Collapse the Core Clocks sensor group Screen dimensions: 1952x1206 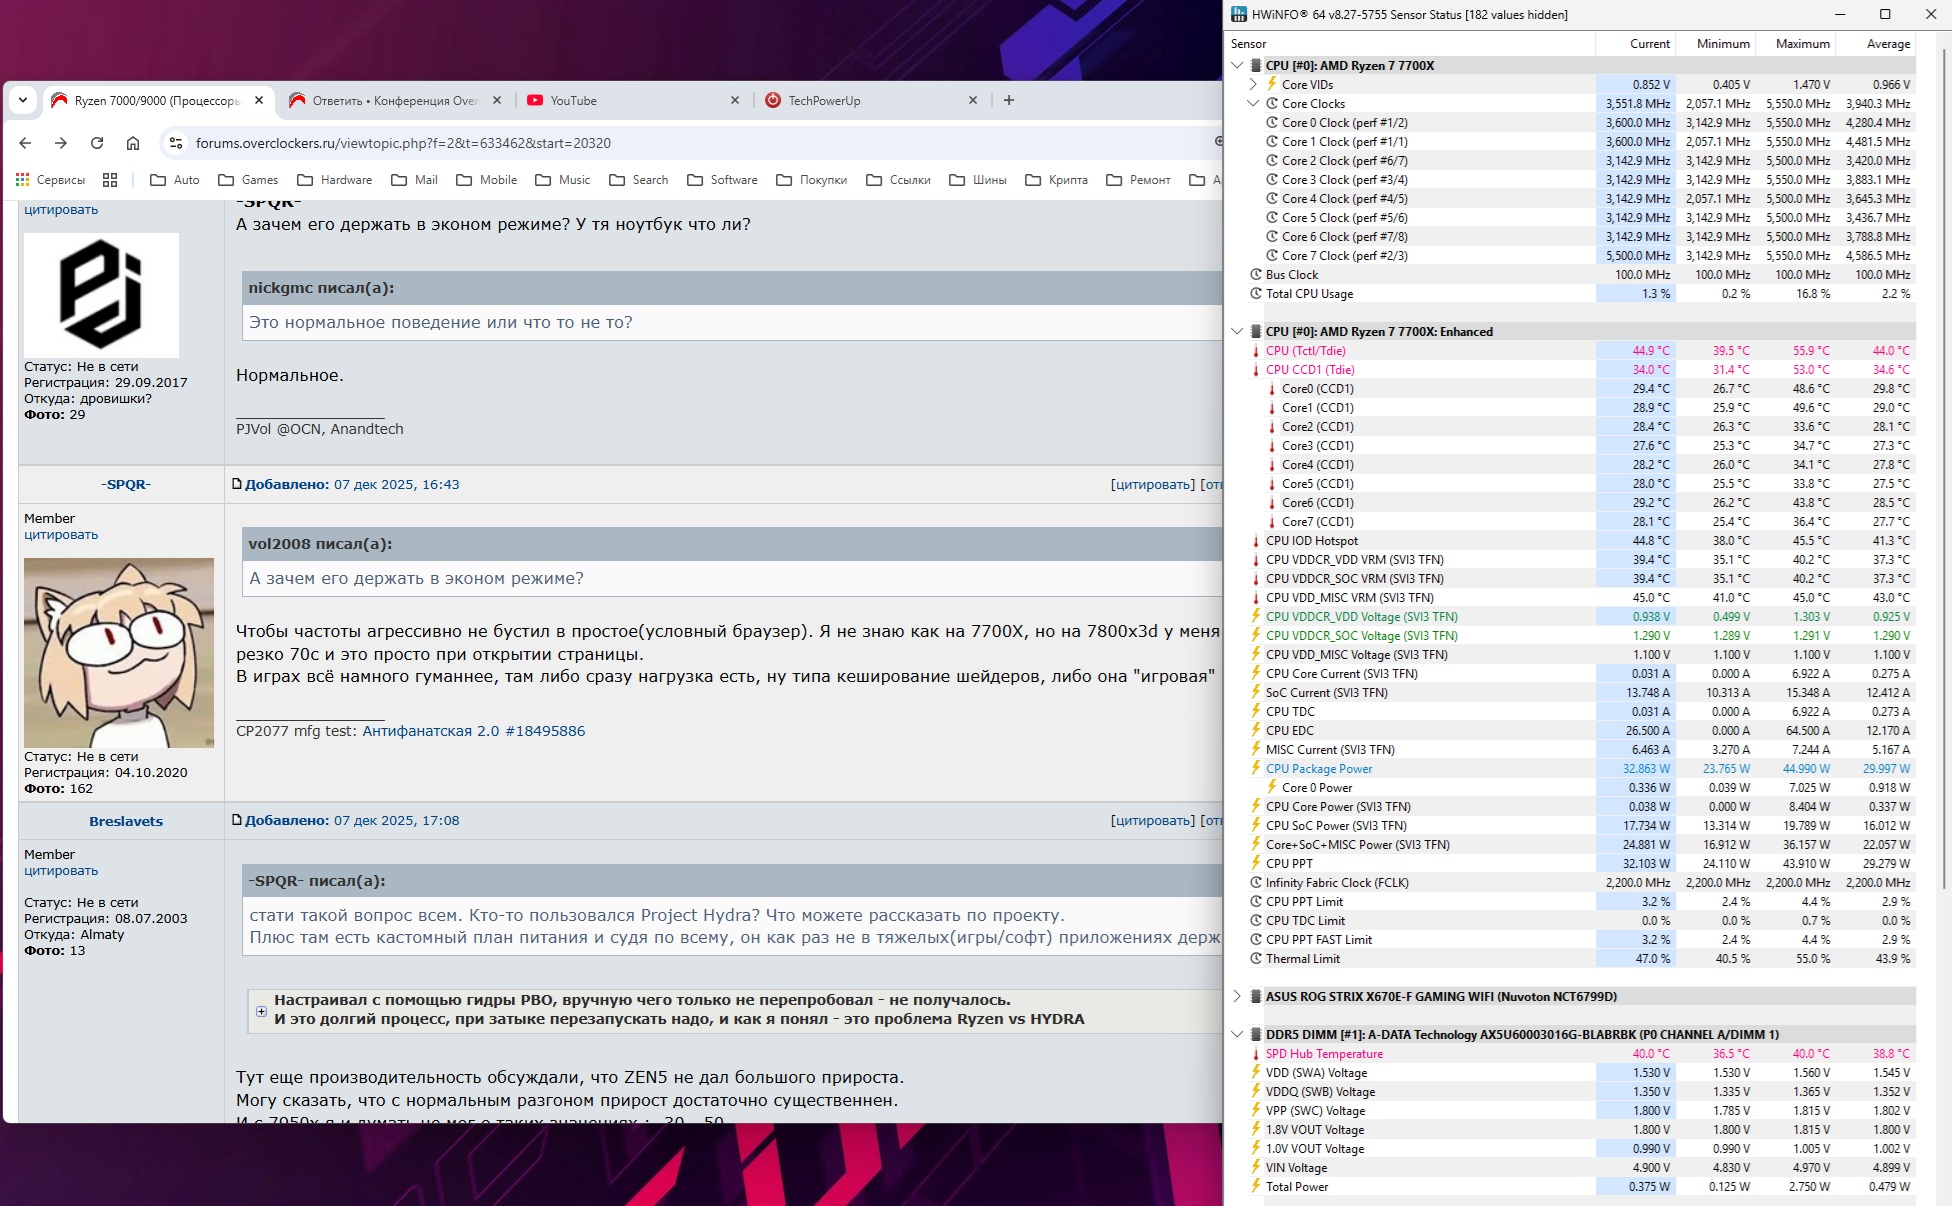(1253, 104)
